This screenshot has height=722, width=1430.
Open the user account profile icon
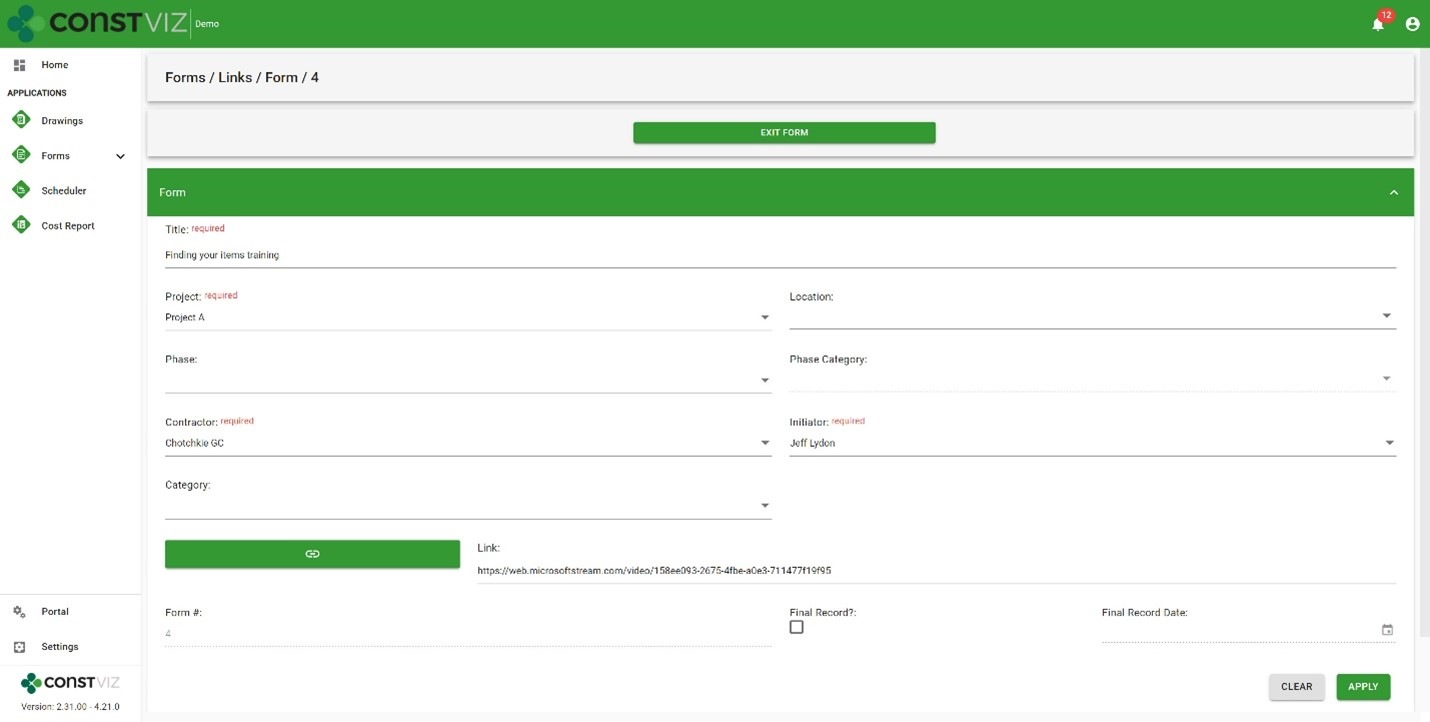pyautogui.click(x=1412, y=24)
